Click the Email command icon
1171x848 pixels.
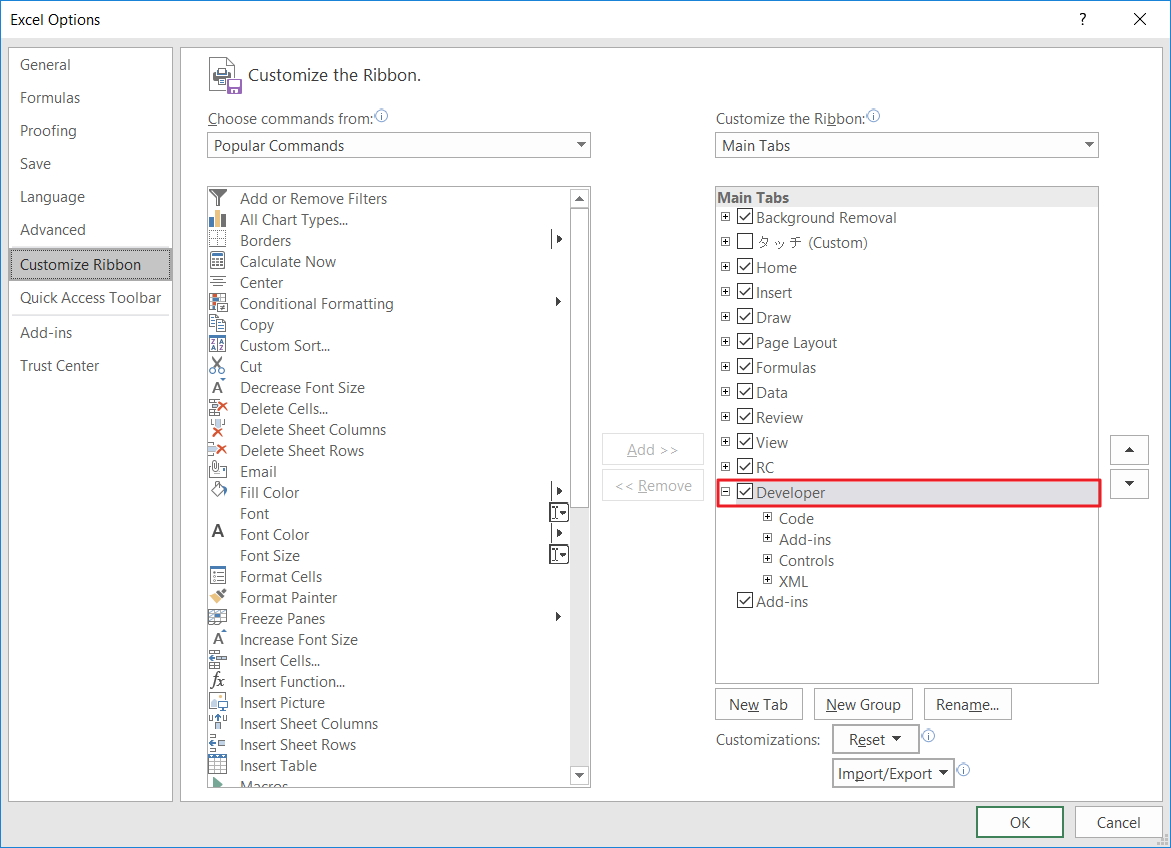(x=217, y=471)
